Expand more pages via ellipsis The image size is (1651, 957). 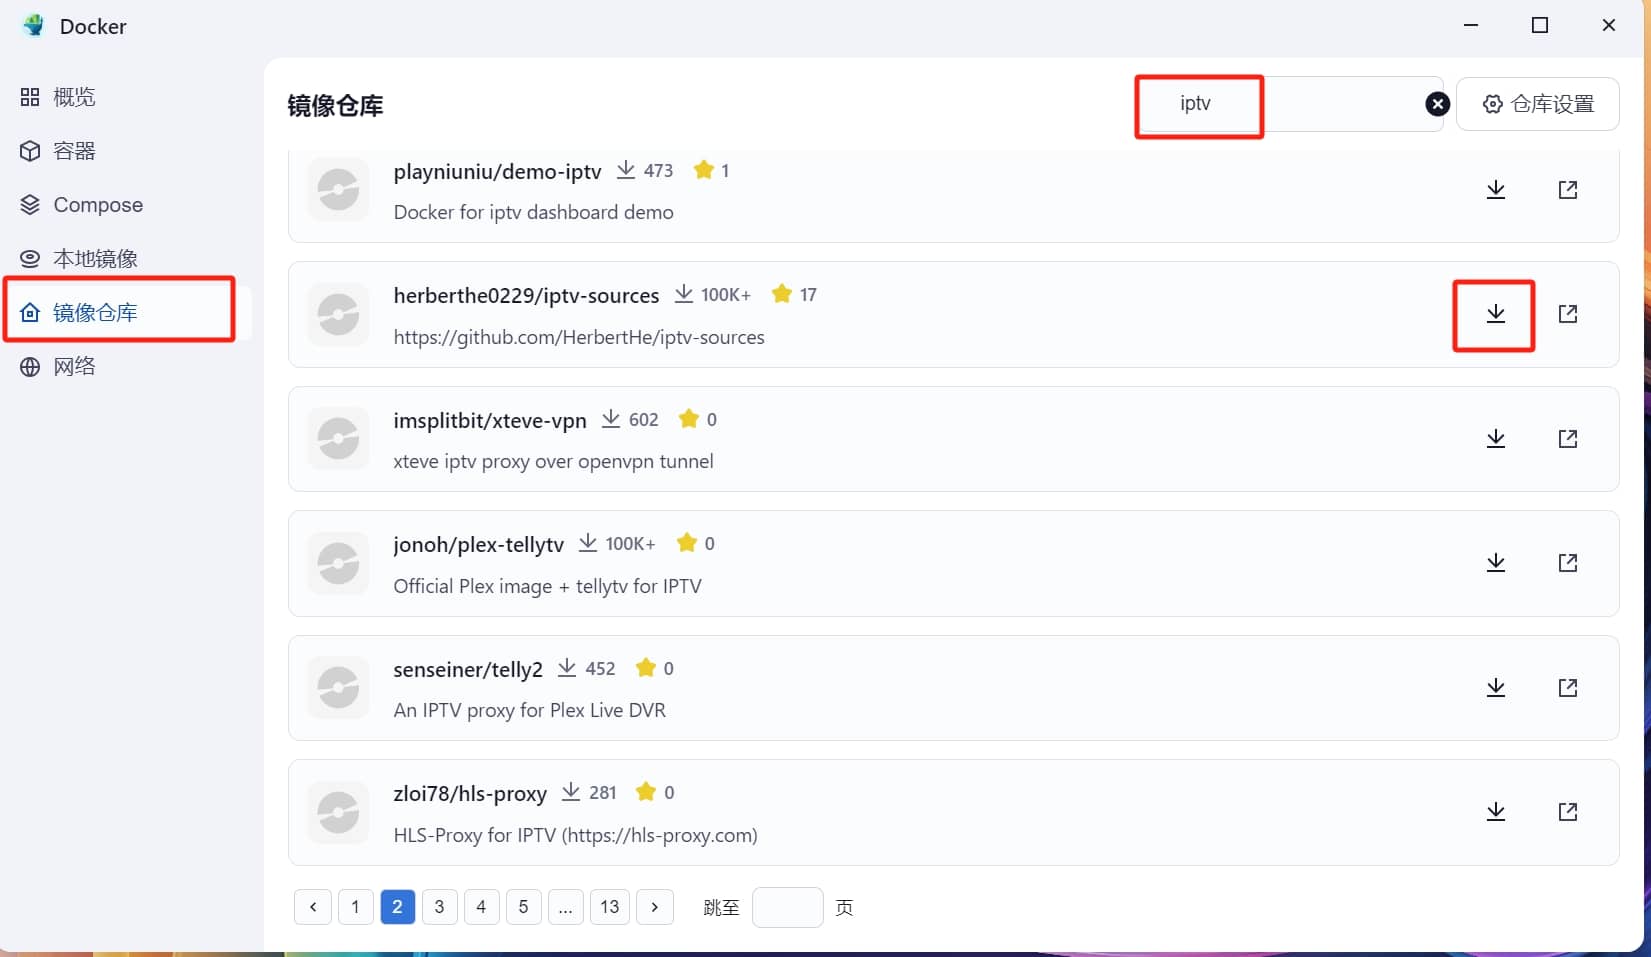565,907
